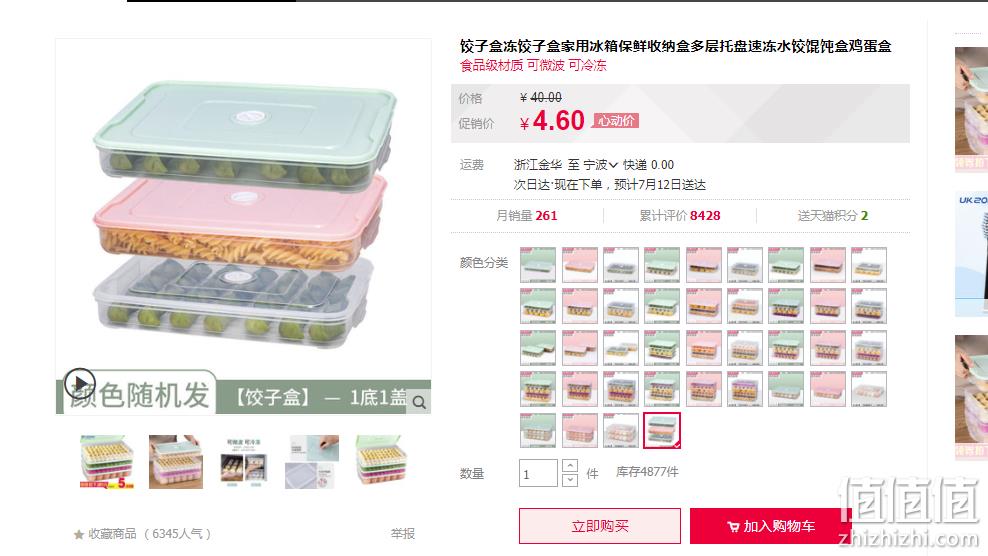View the last gallery thumbnail of stacked trays
Viewport: 988px width, 556px height.
tap(382, 462)
